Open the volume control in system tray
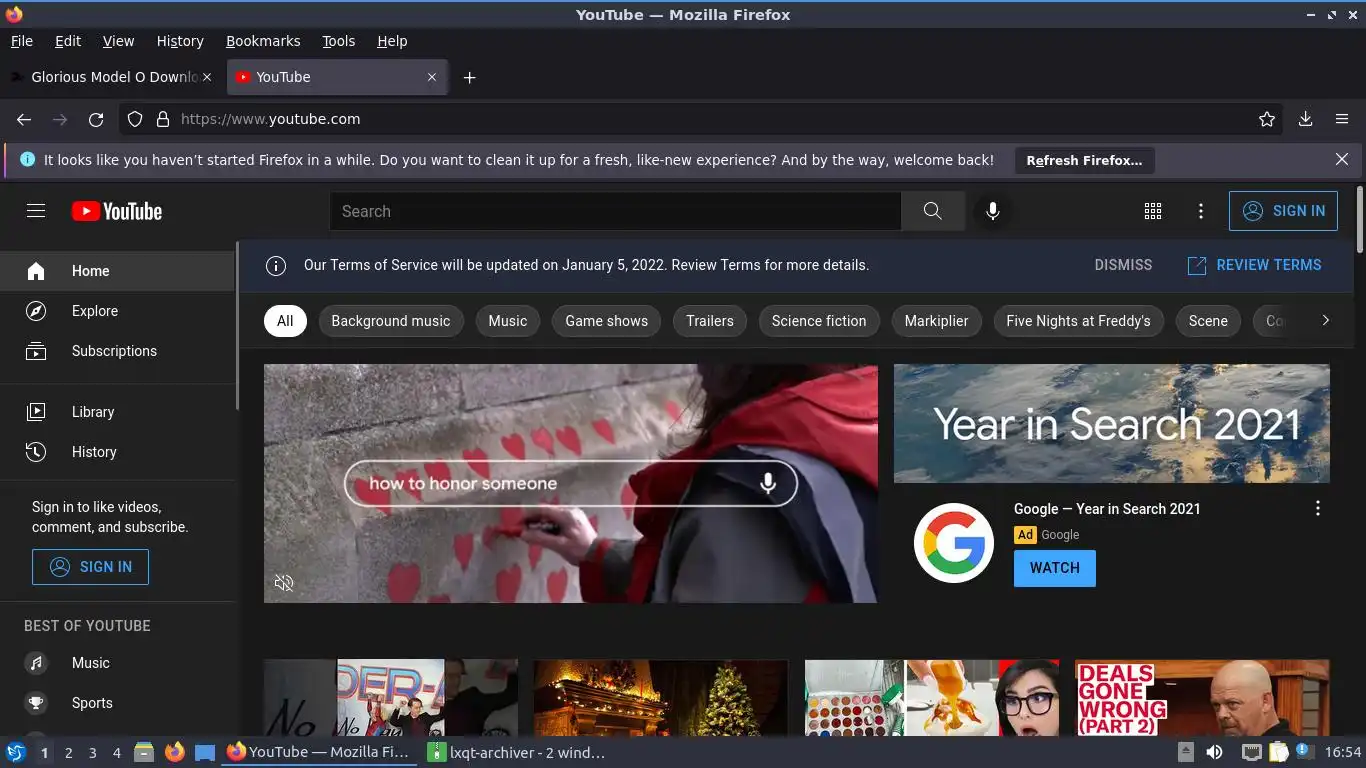 click(1214, 752)
